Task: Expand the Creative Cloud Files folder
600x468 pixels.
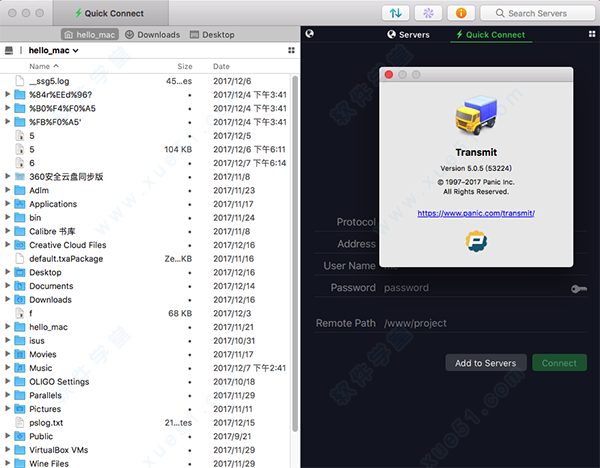Action: [x=7, y=245]
